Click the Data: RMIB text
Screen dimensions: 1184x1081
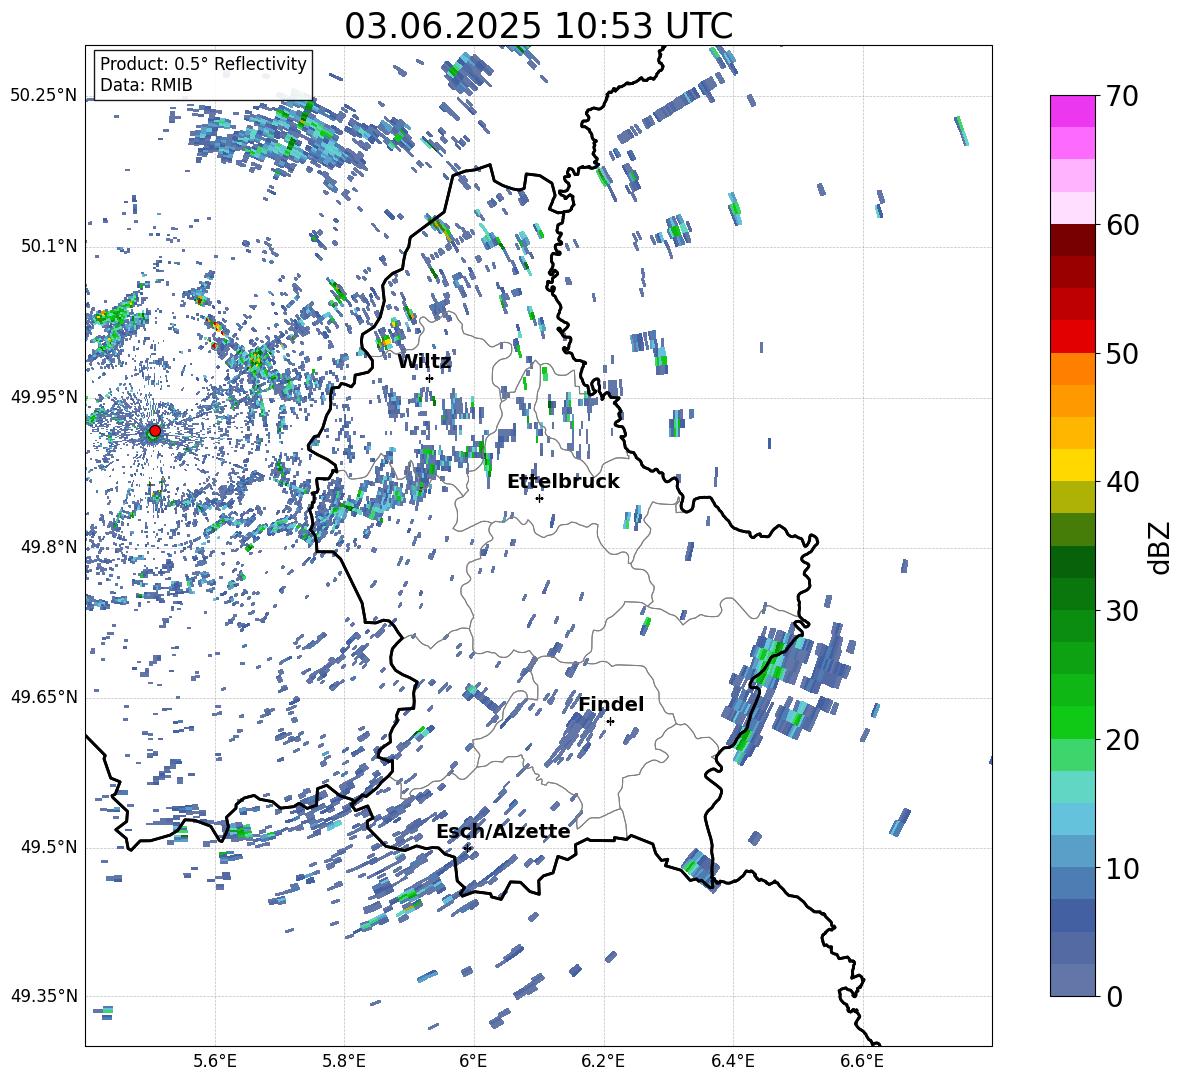click(146, 85)
